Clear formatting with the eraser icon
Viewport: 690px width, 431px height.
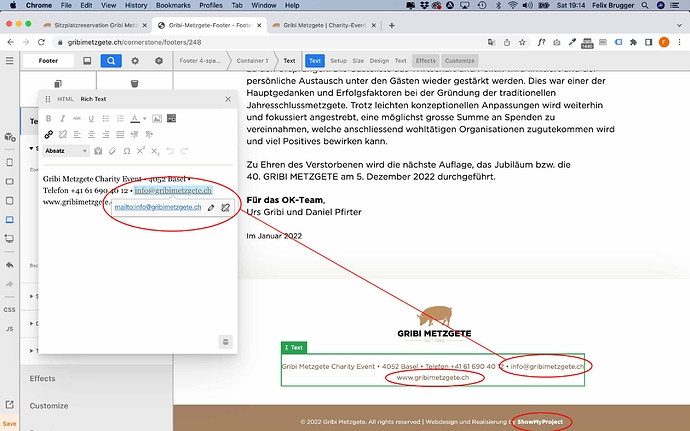click(112, 151)
